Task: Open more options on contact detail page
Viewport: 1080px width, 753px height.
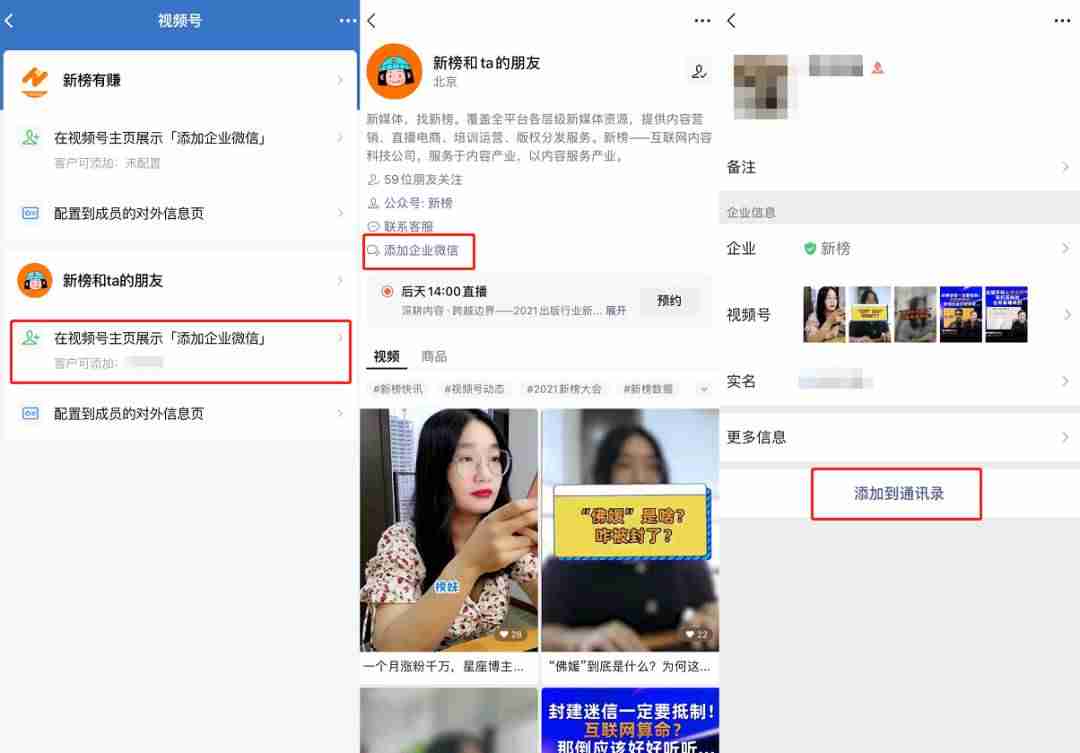Action: tap(1061, 21)
